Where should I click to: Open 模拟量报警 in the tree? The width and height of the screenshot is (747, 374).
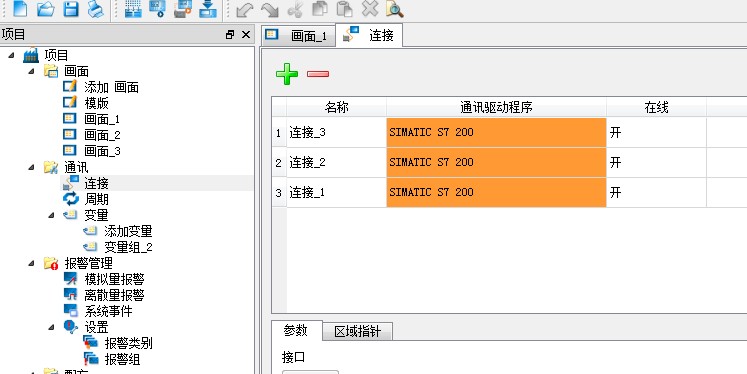(114, 279)
